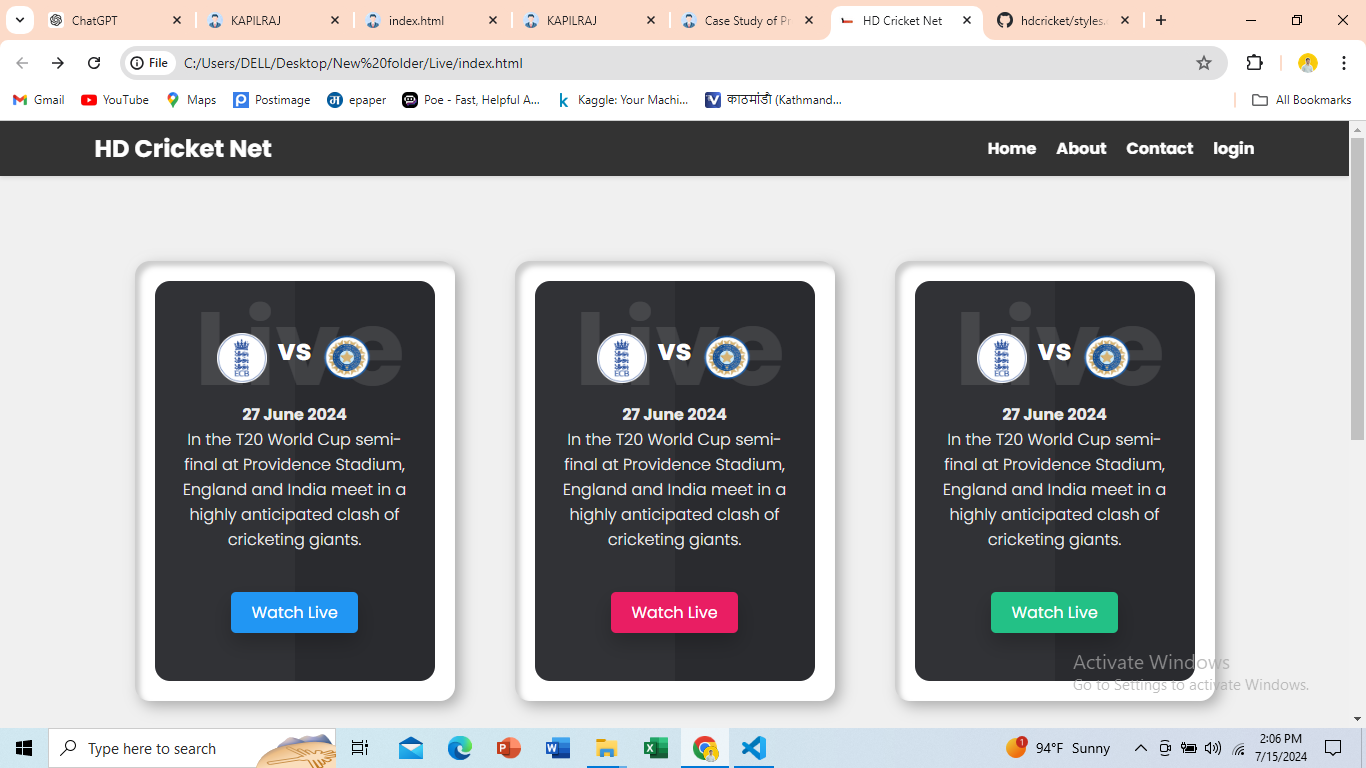The image size is (1366, 768).
Task: Click the BCCI logo above the pink Watch Live button
Action: point(727,358)
